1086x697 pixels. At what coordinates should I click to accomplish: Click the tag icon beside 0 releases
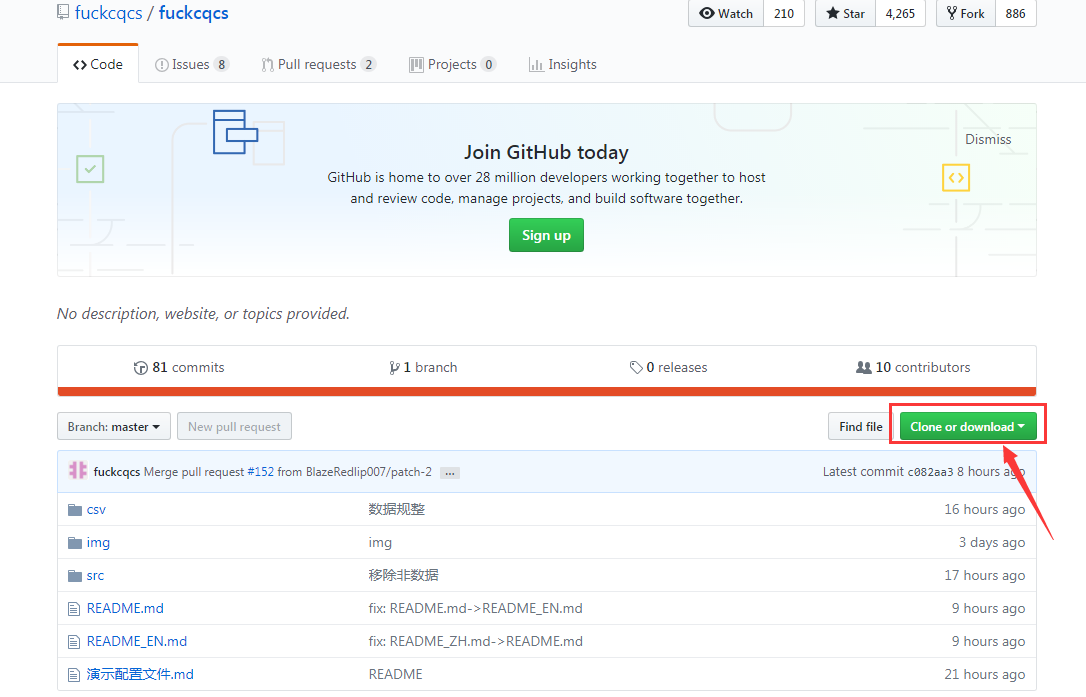coord(636,368)
